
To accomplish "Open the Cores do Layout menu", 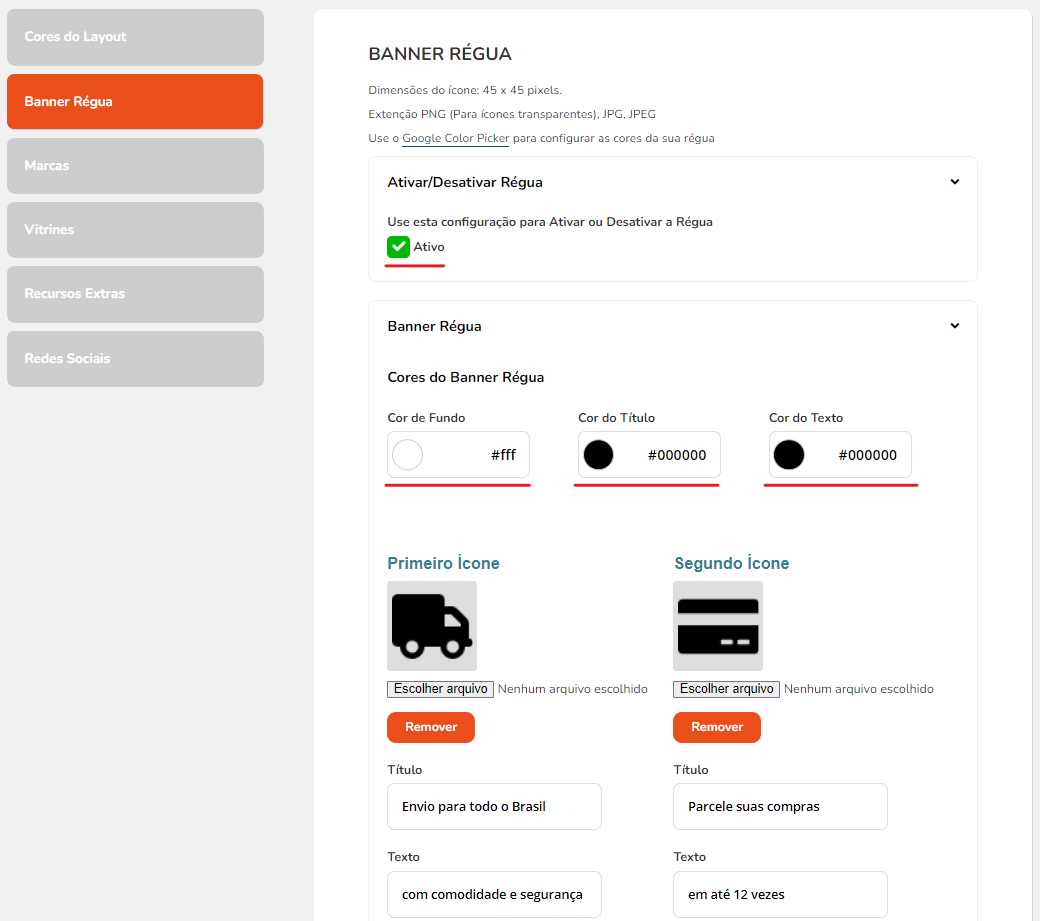I will (135, 37).
